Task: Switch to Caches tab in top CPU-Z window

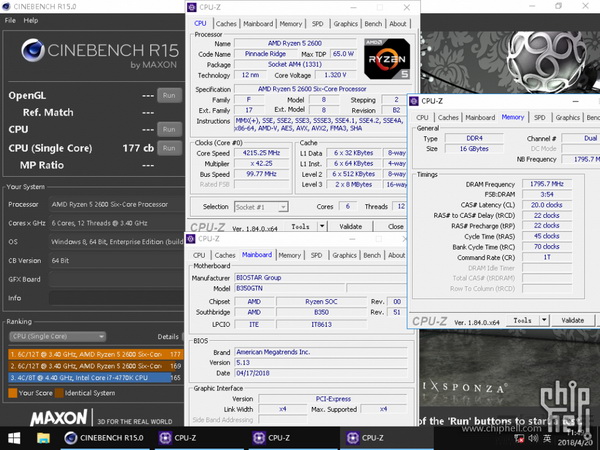Action: (227, 23)
